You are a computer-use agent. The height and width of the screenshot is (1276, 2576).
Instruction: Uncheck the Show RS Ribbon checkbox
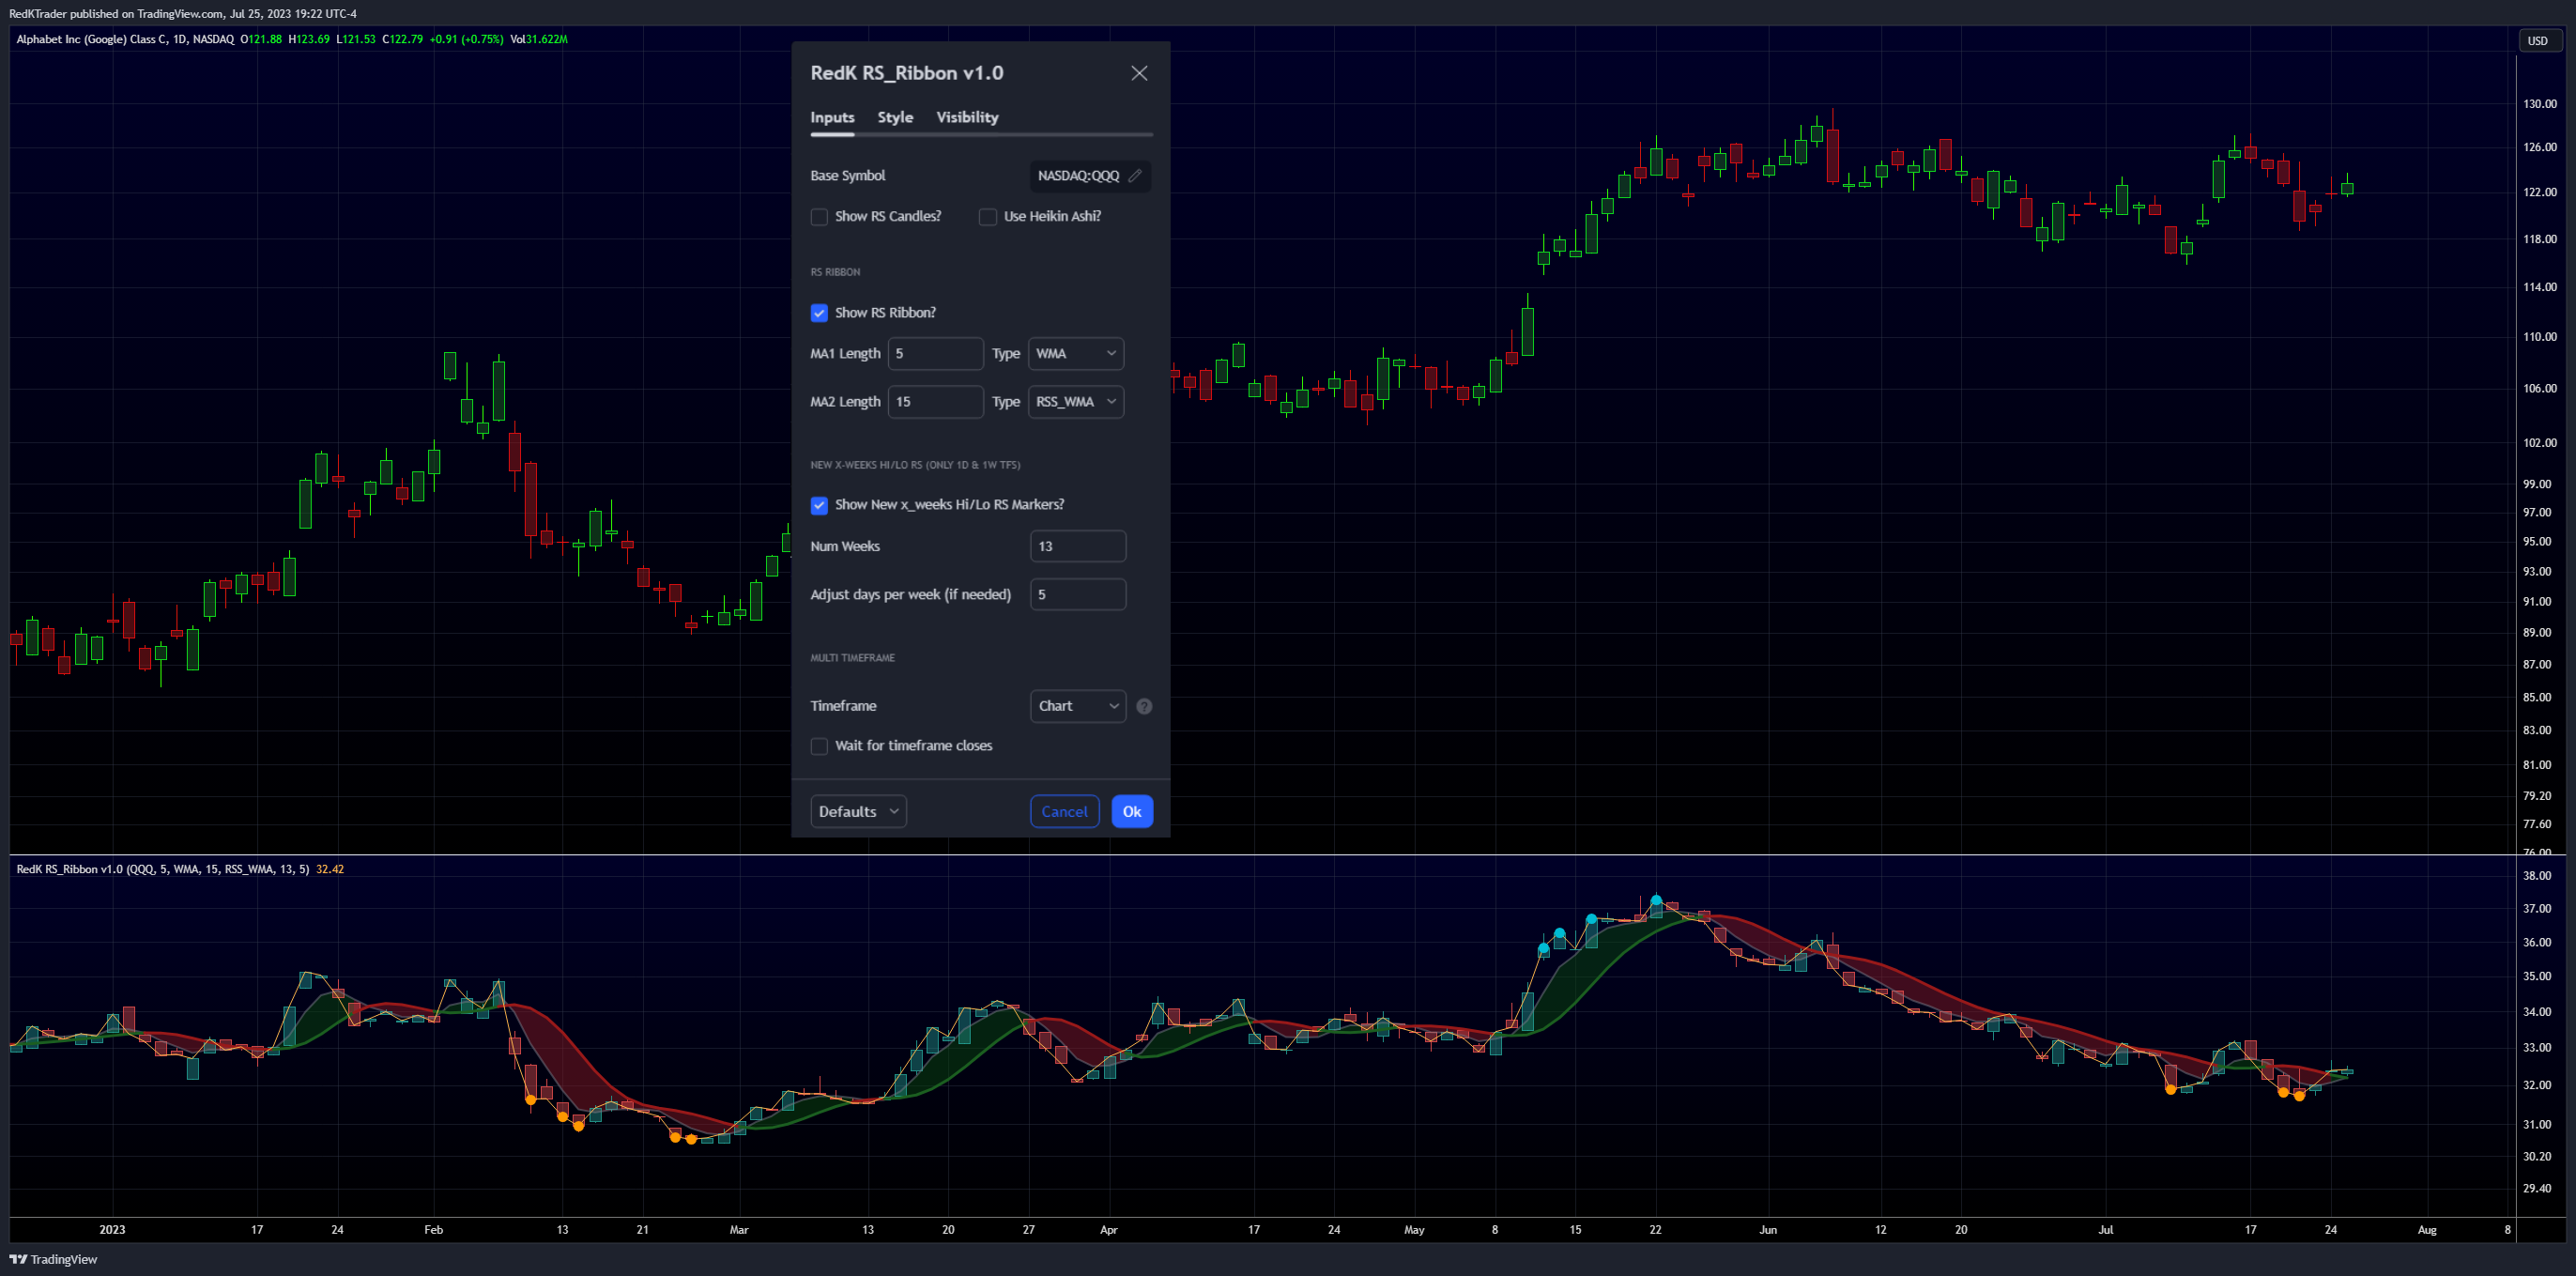coord(819,313)
